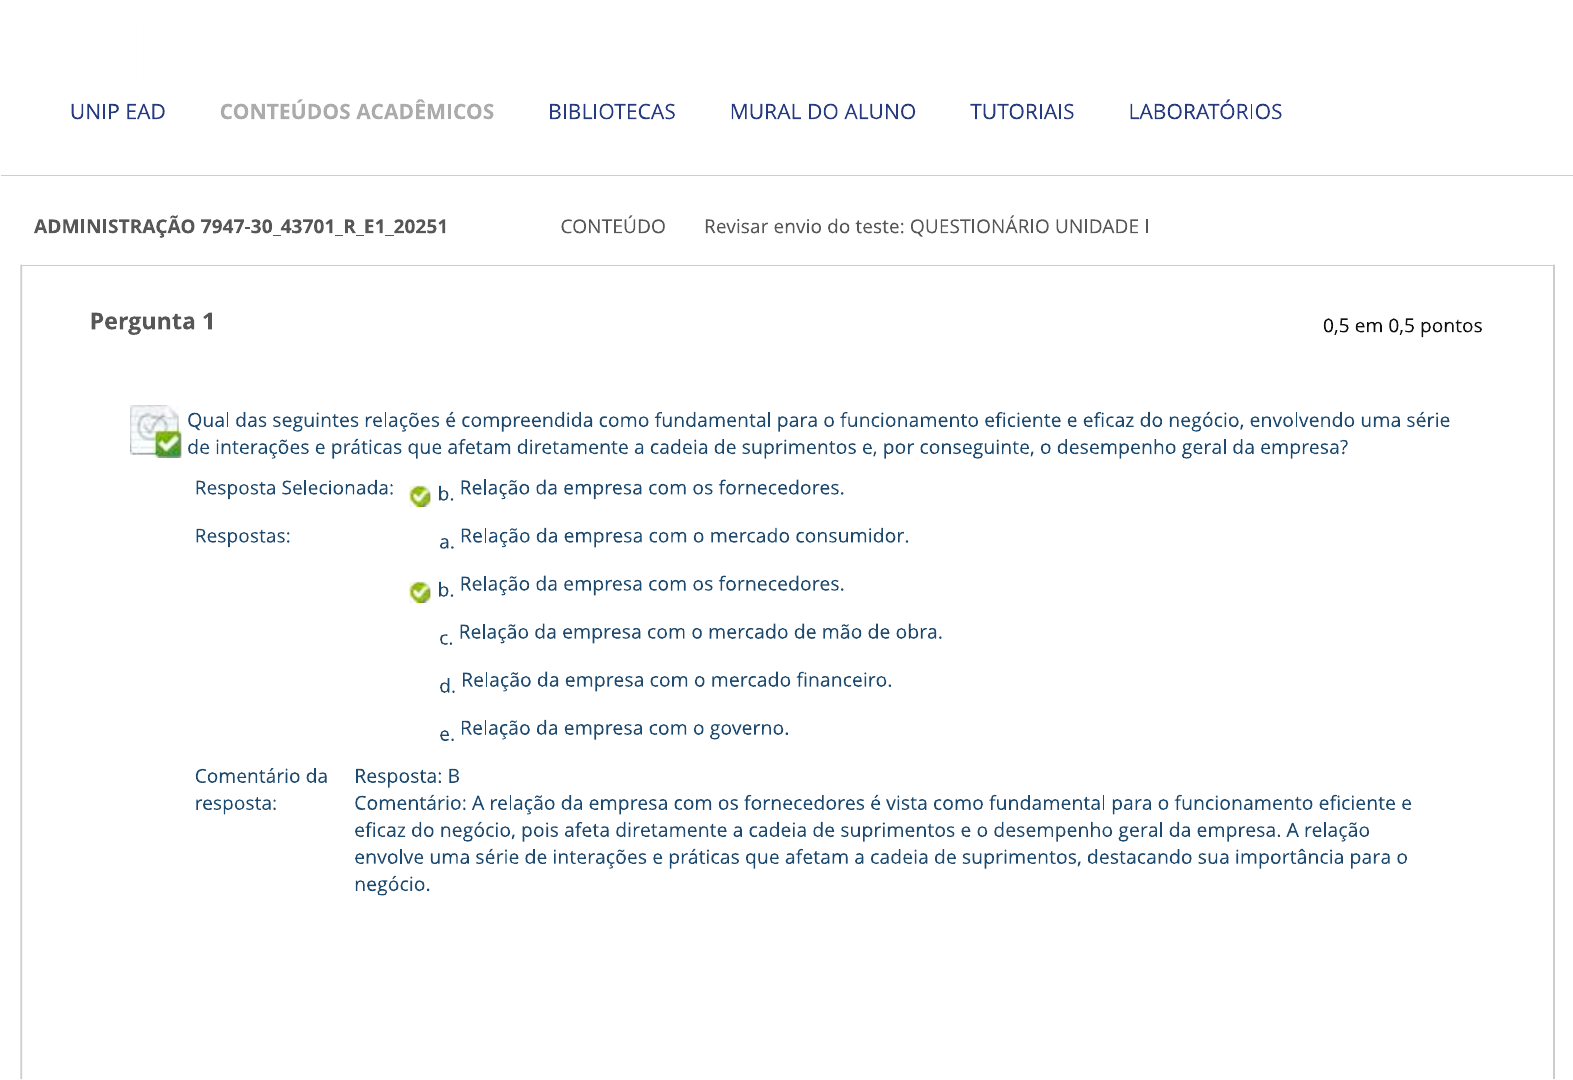
Task: Open MURAL DO ALUNO section
Action: [x=823, y=112]
